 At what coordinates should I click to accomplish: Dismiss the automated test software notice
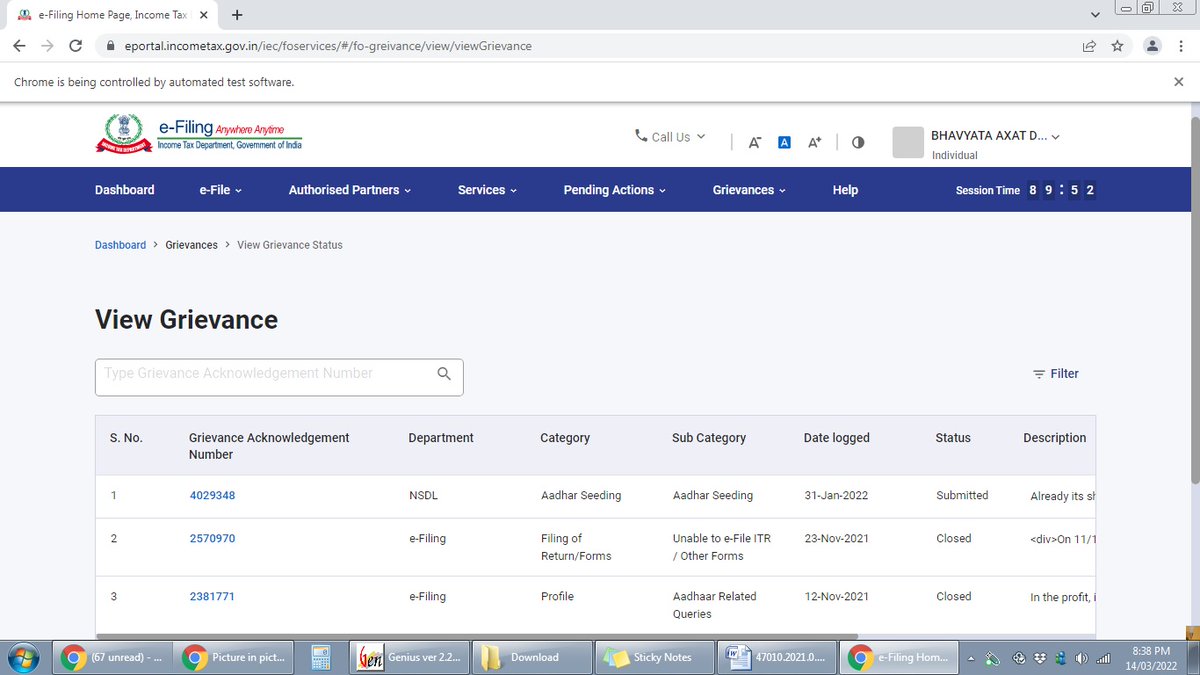1178,82
